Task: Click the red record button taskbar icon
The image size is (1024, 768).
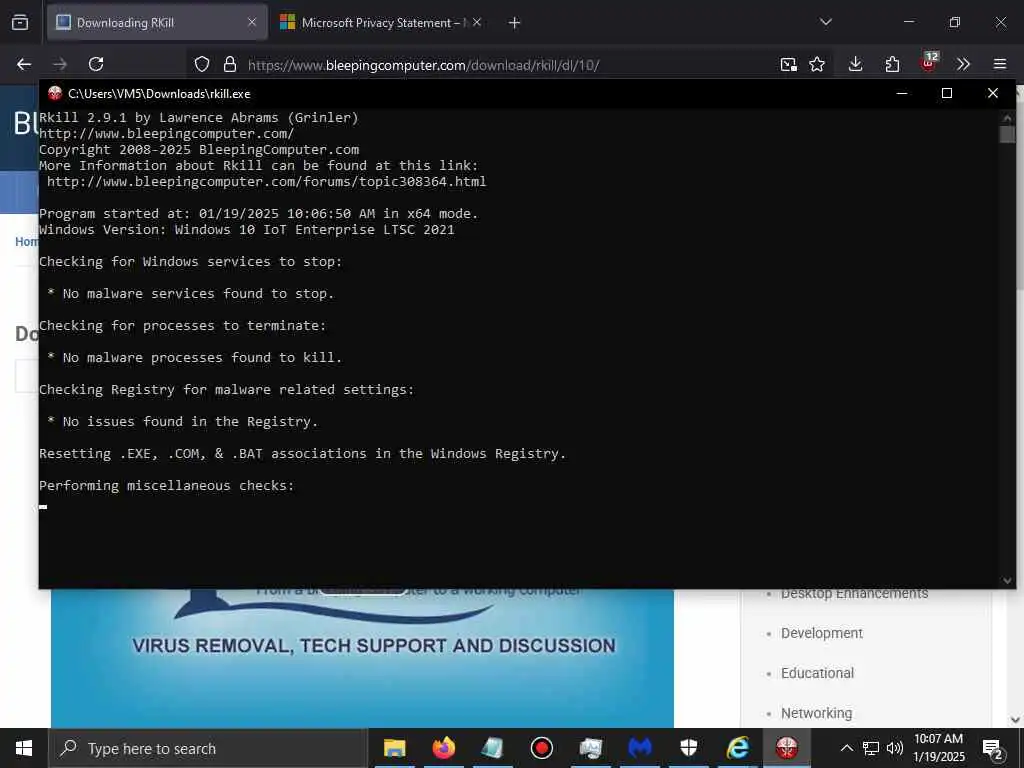Action: (541, 748)
